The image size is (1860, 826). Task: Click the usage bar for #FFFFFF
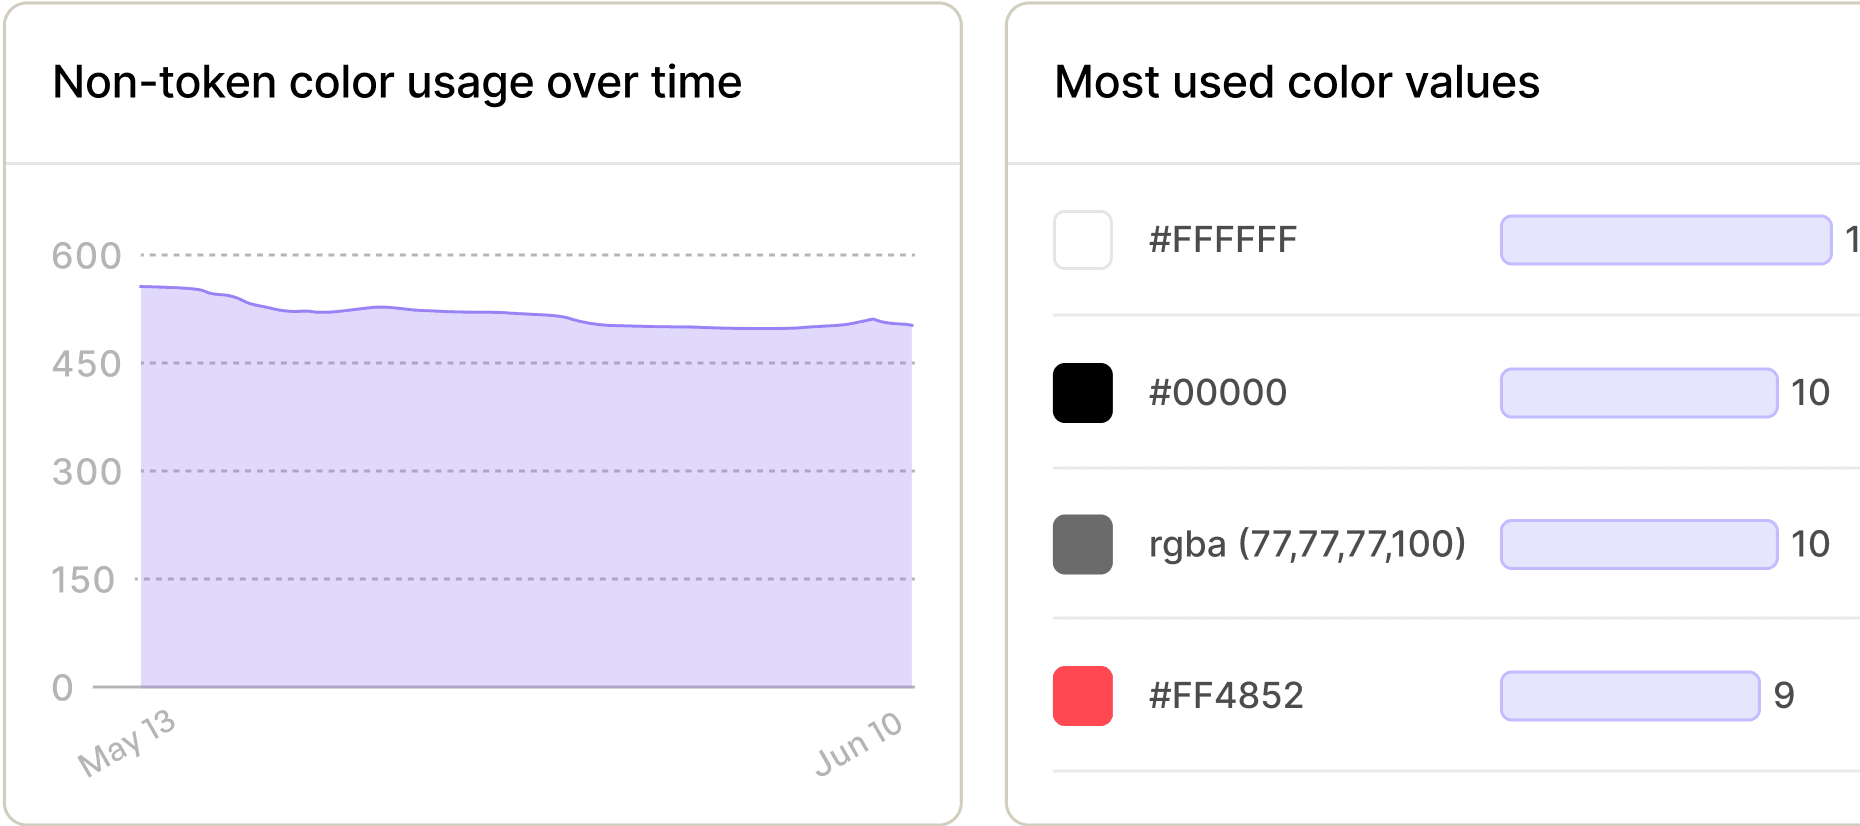(1665, 240)
